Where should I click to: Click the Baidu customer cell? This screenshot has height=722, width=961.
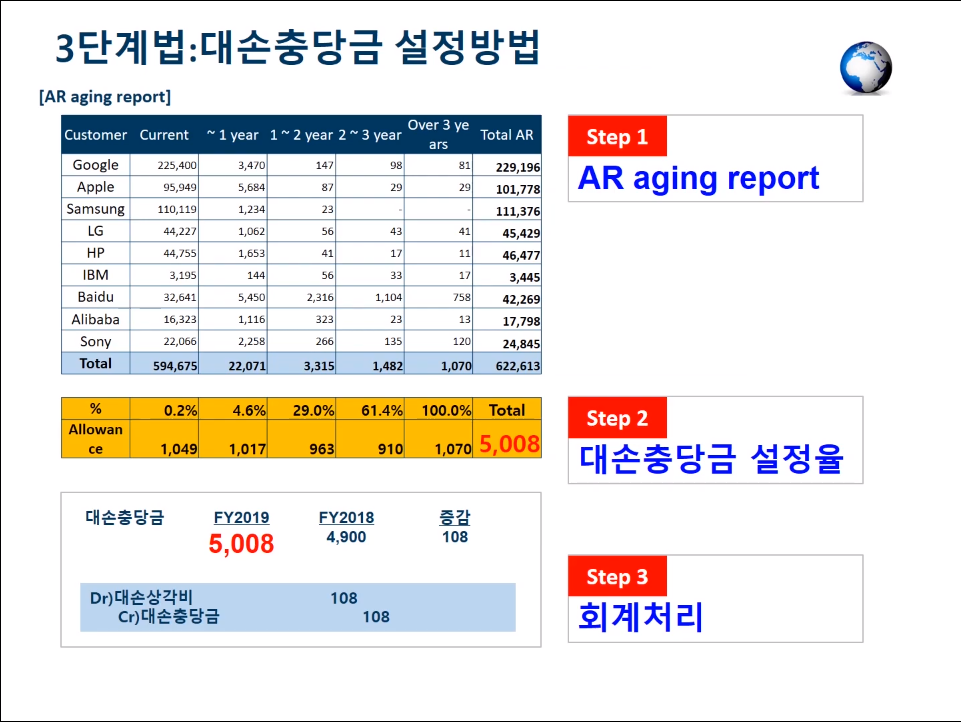(96, 297)
